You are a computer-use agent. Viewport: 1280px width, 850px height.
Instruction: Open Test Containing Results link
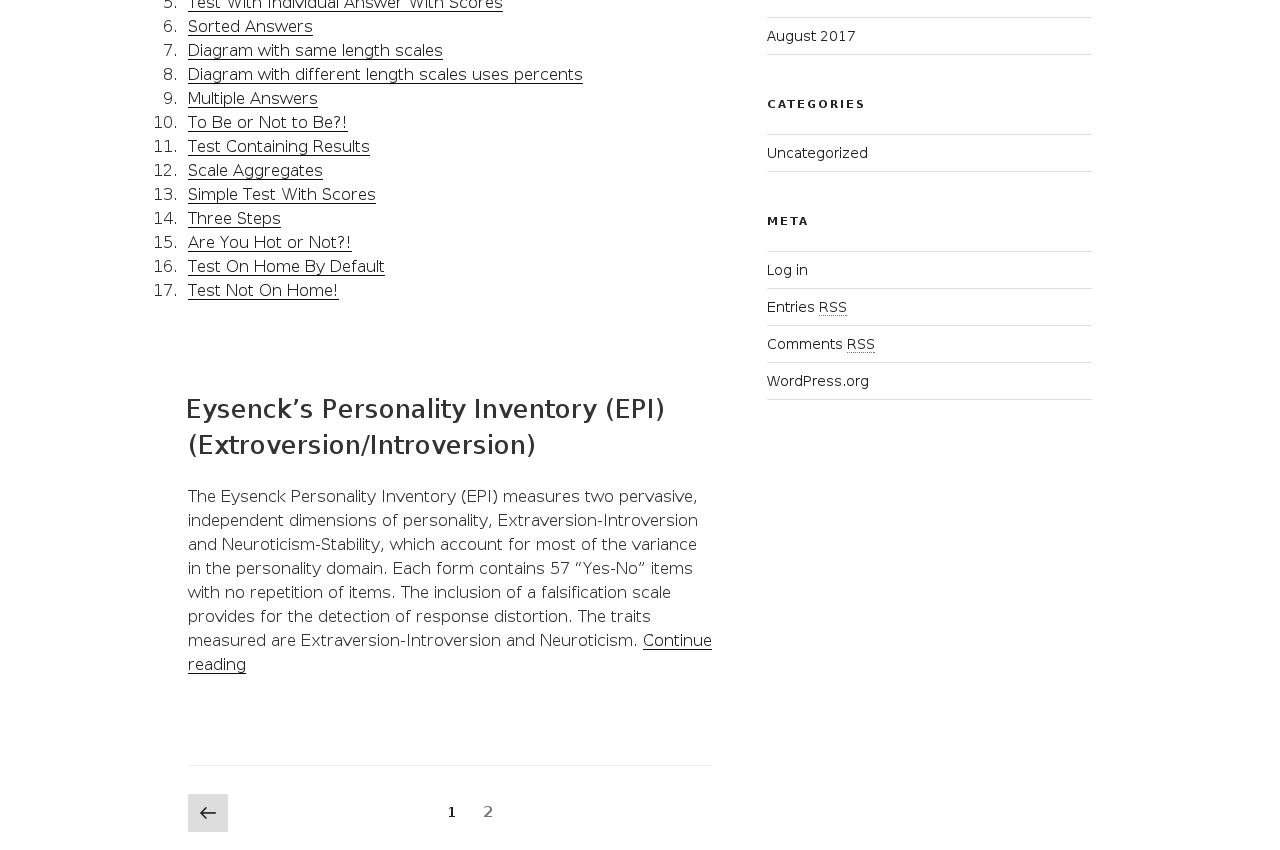tap(278, 146)
